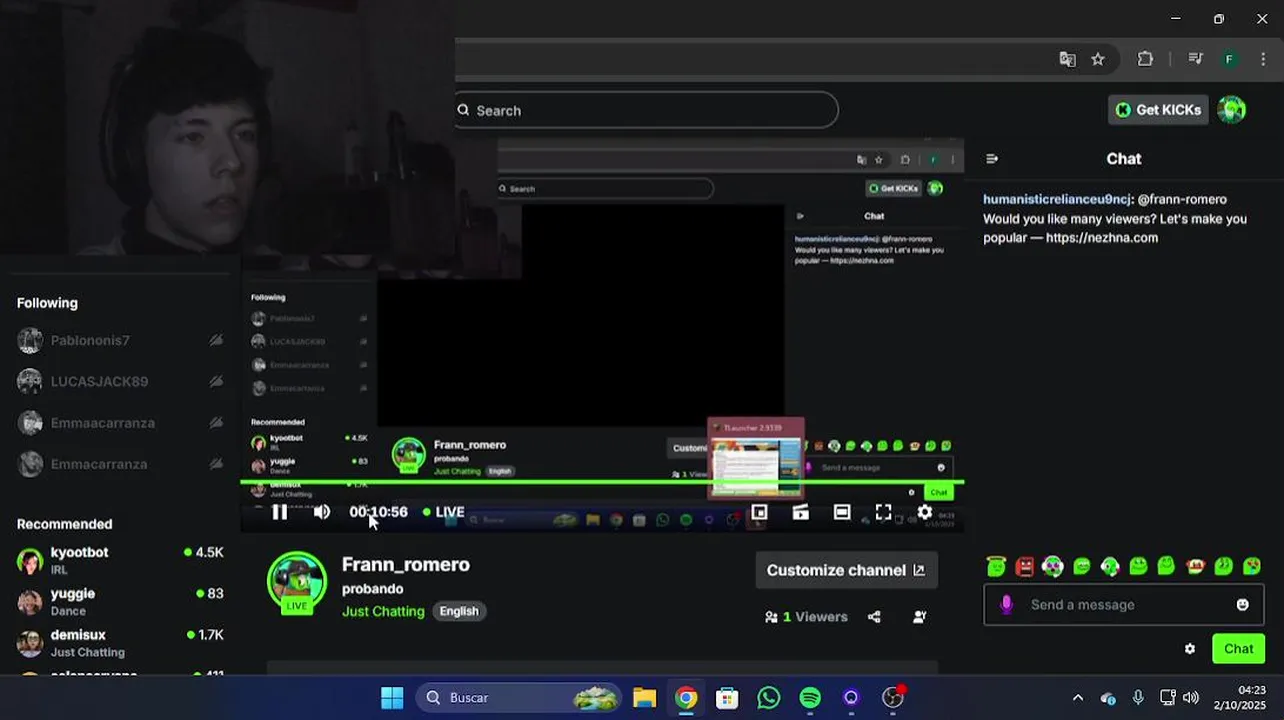This screenshot has width=1284, height=720.
Task: Toggle notifications bell for Emmaacarranza
Action: coord(216,423)
